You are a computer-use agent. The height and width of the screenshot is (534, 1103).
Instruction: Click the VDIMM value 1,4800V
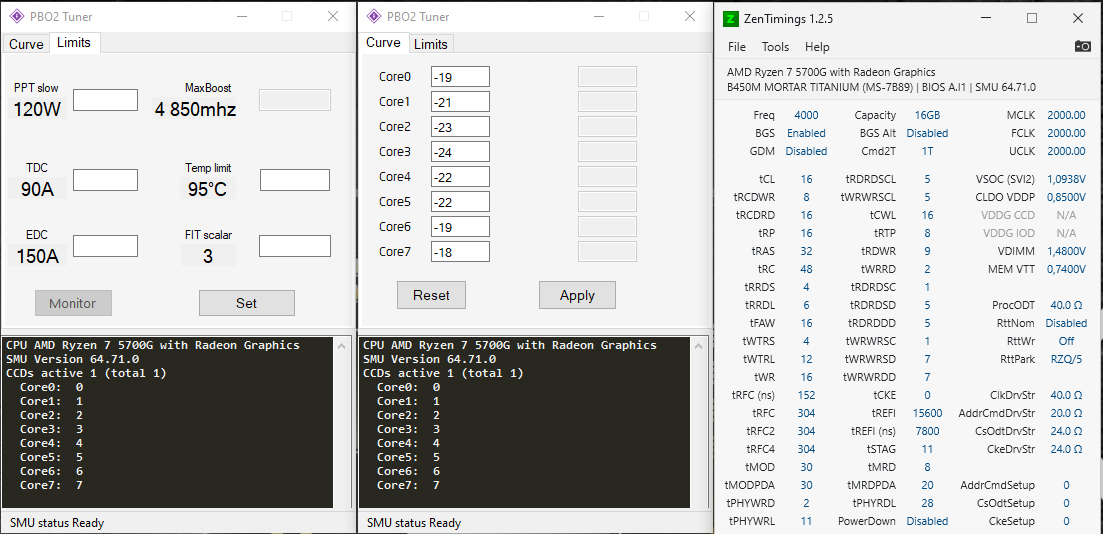[1066, 250]
